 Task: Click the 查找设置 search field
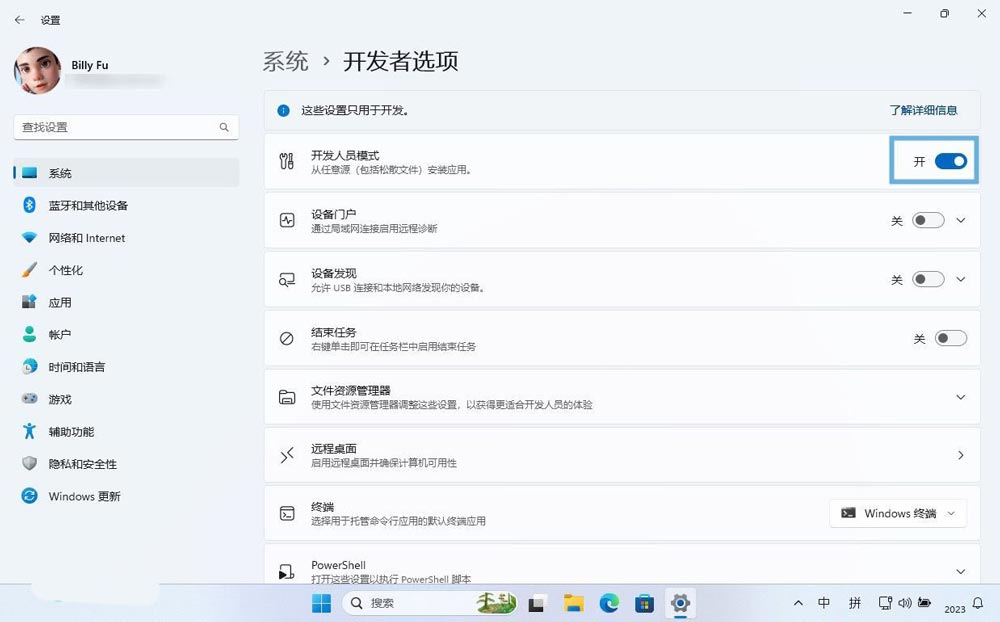[x=115, y=128]
